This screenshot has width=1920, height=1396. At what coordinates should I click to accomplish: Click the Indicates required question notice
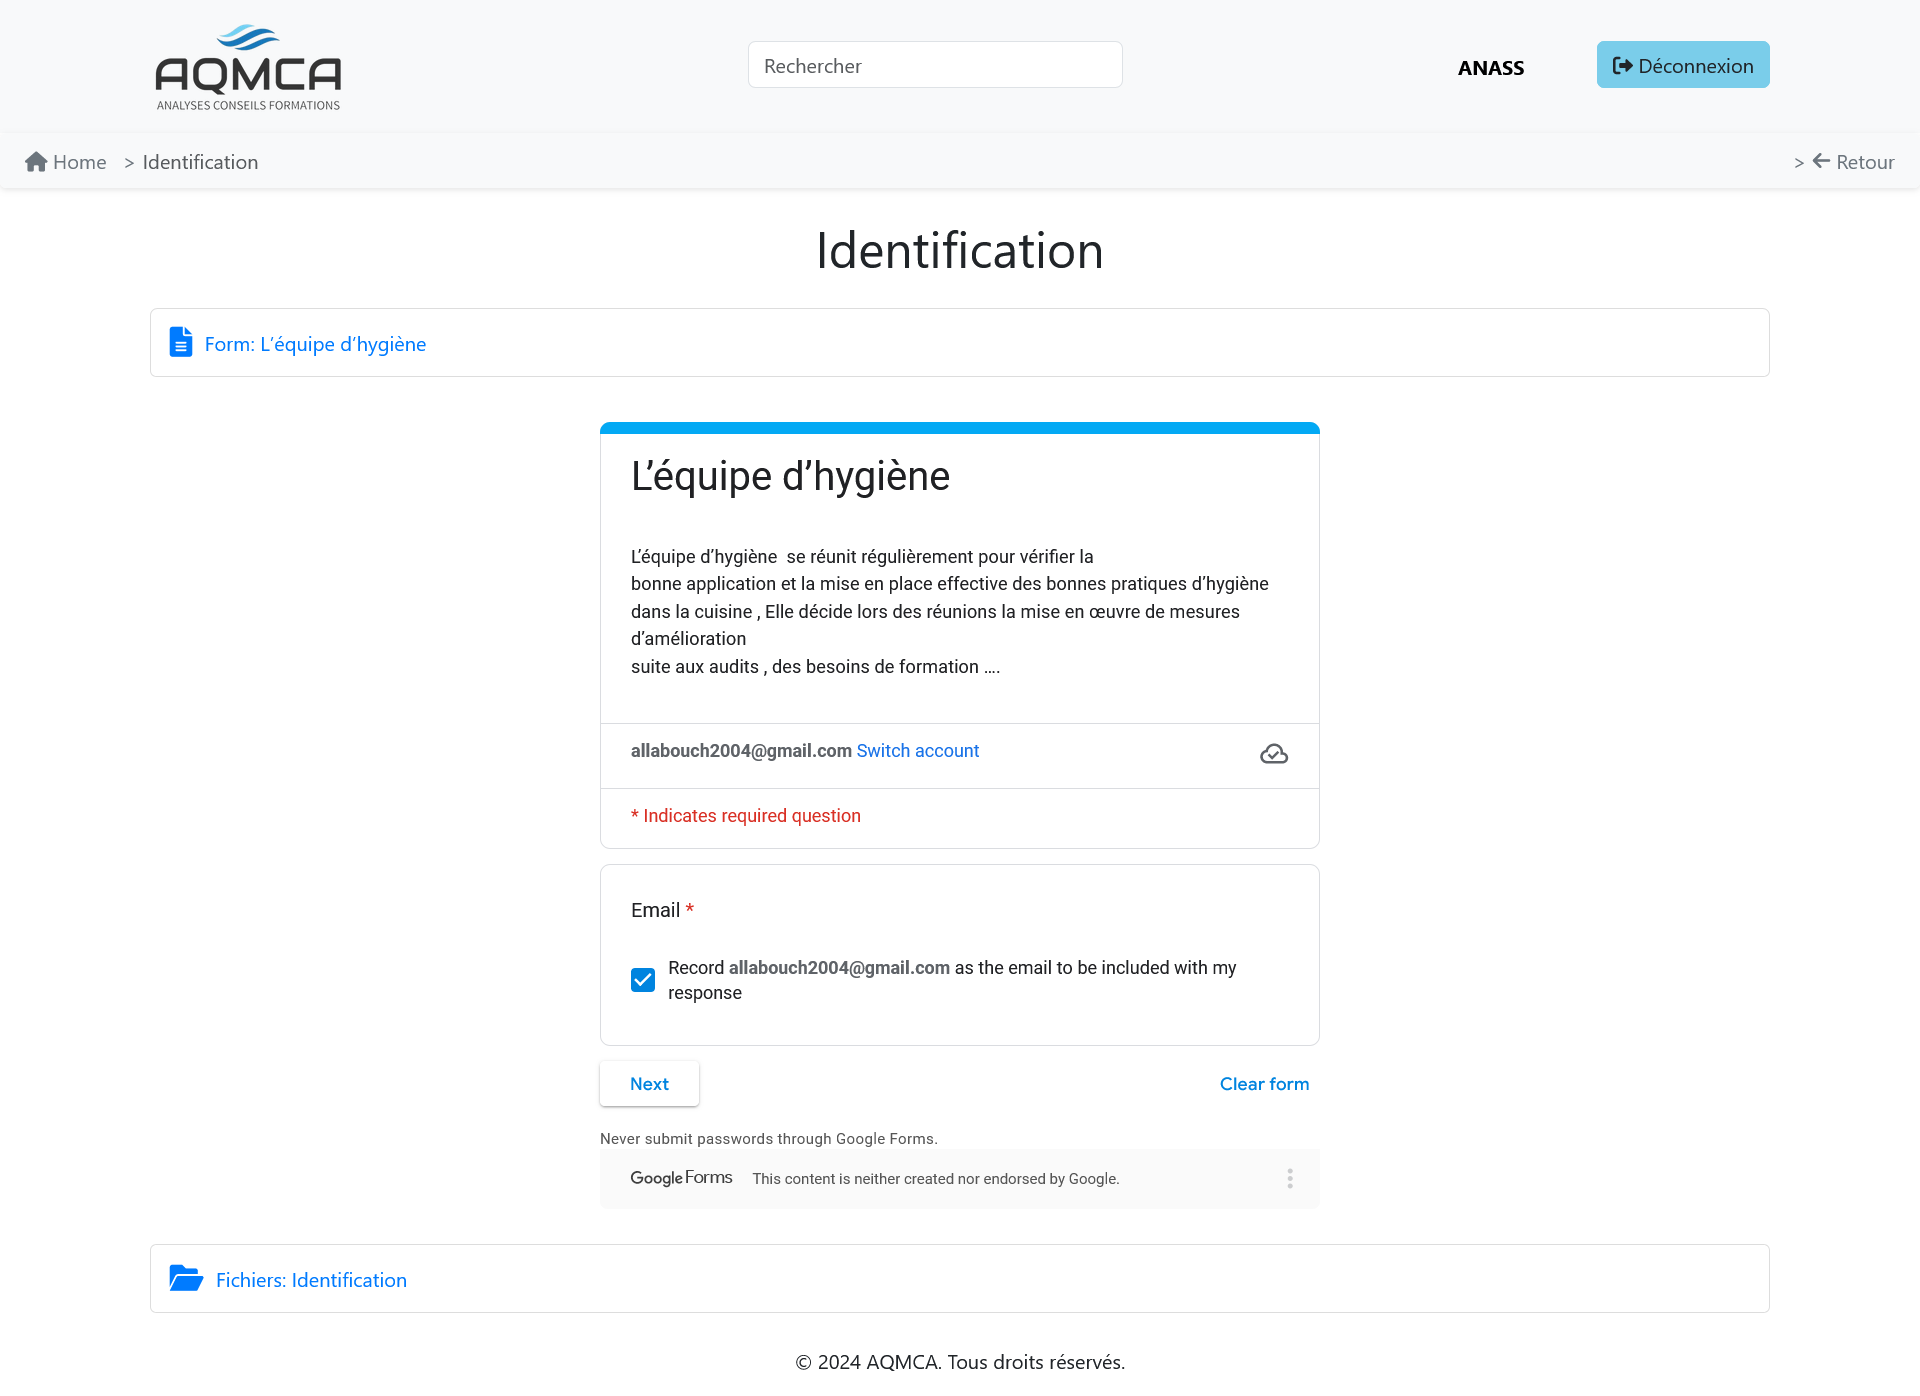point(746,816)
